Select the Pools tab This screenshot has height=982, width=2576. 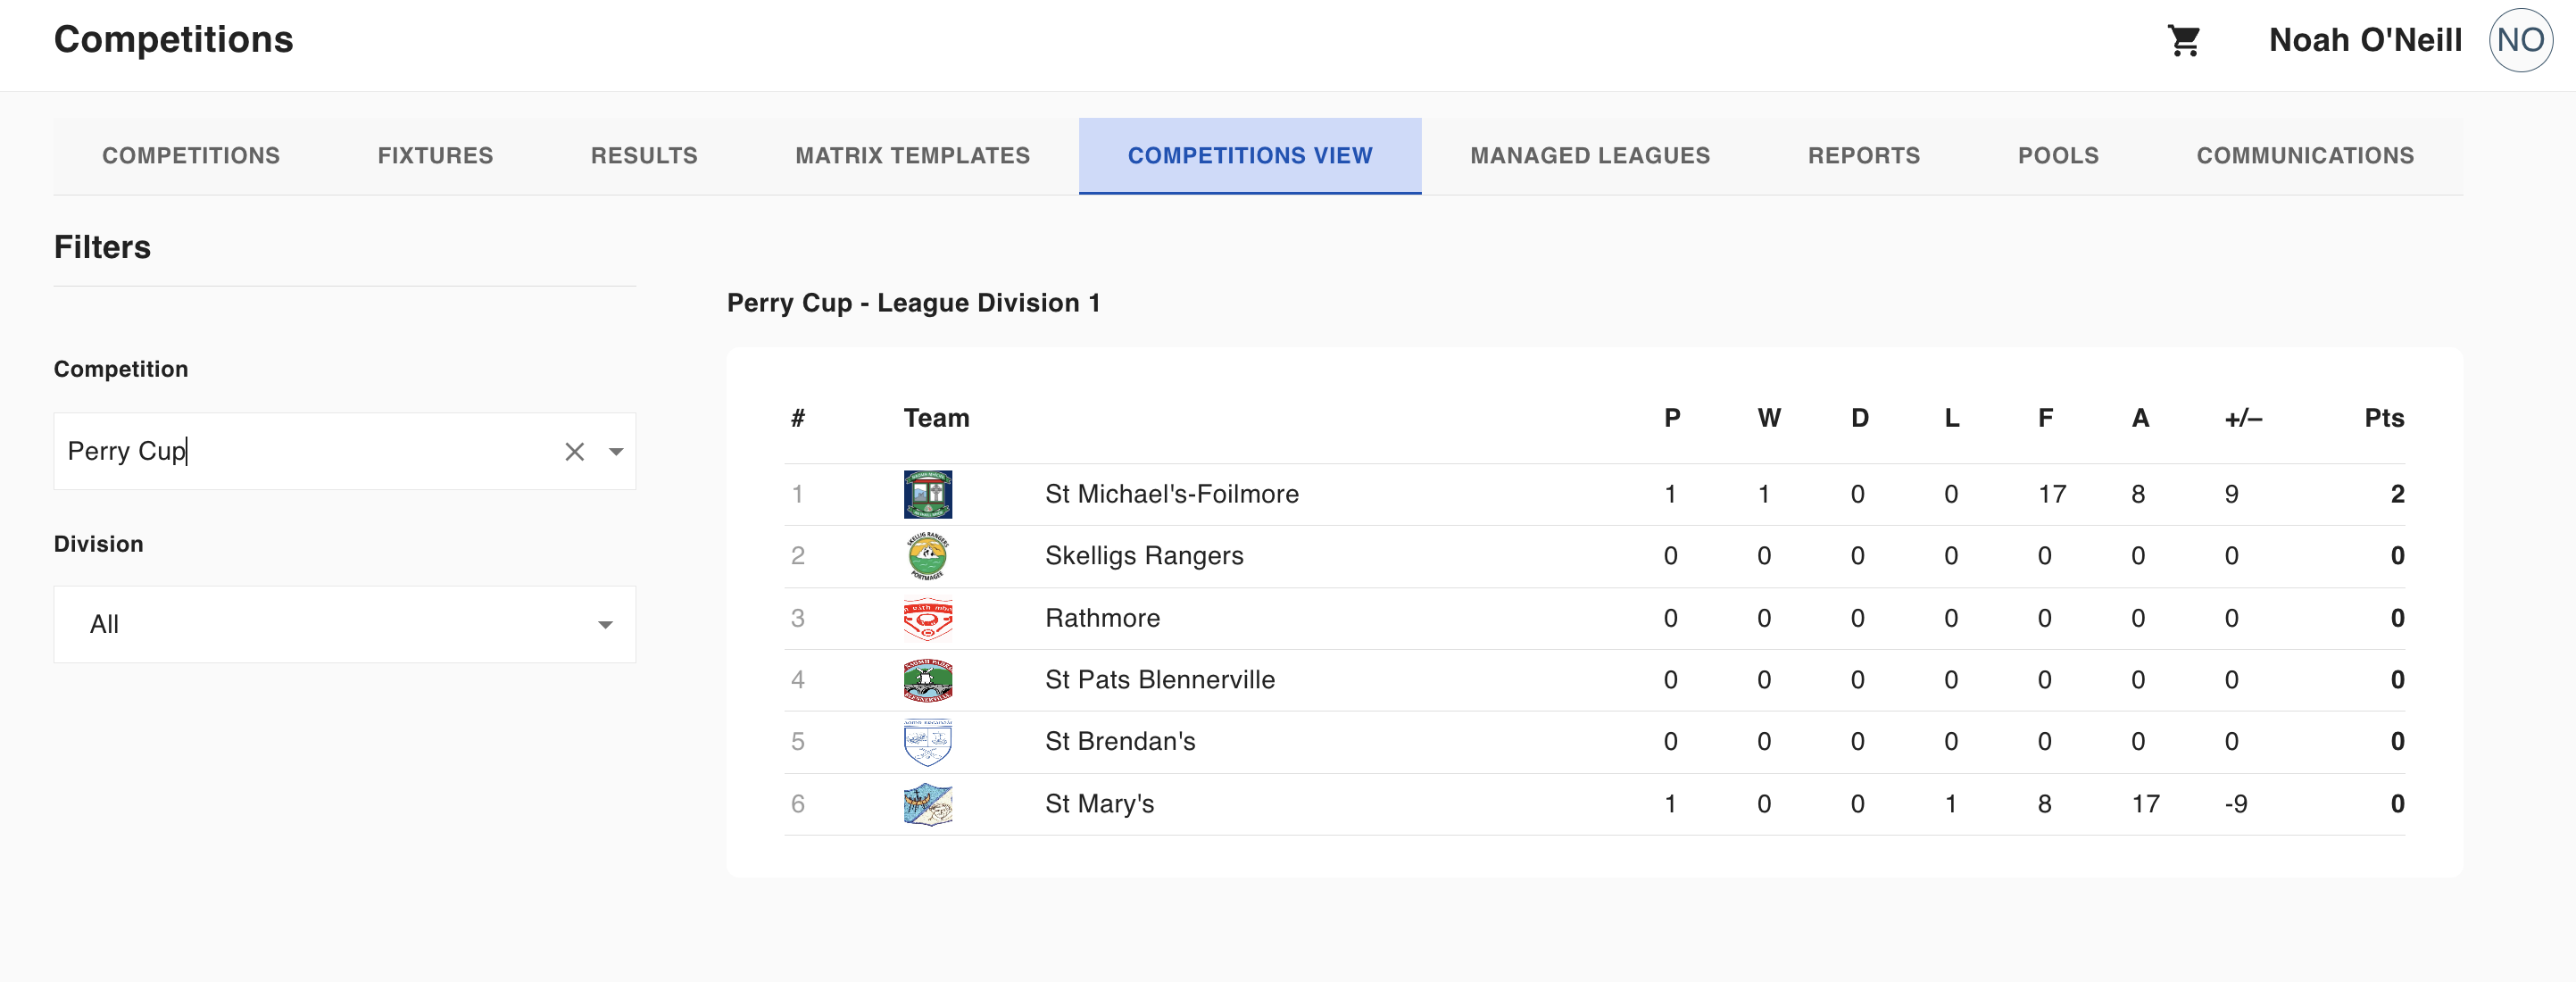(x=2058, y=156)
